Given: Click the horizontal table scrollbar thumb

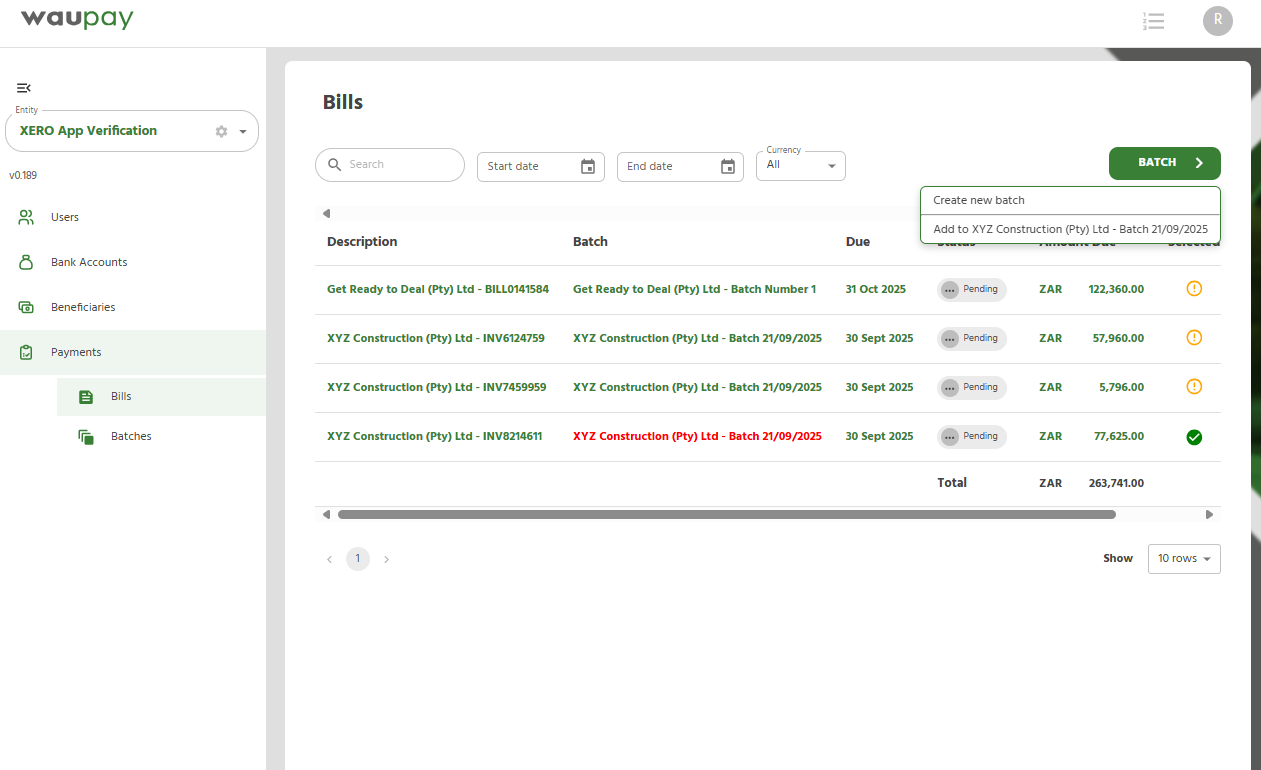Looking at the screenshot, I should pos(727,514).
